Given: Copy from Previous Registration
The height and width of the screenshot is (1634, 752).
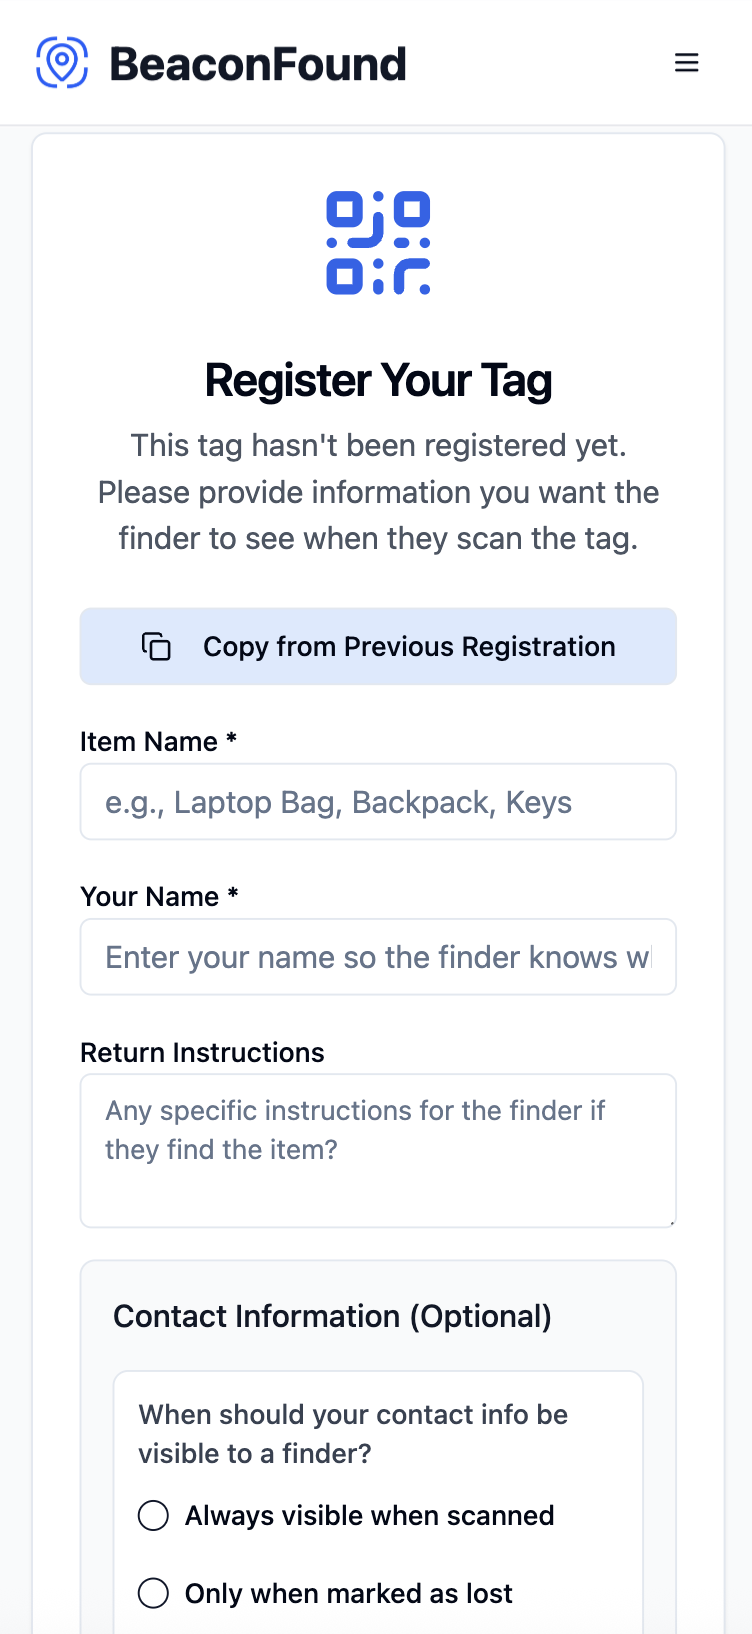Looking at the screenshot, I should 378,647.
